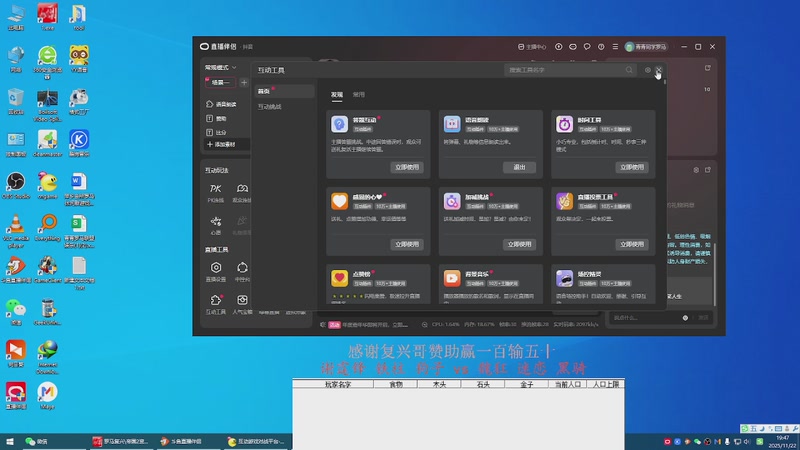
Task: Switch to the Frequently Used (常用) tab
Action: coord(359,94)
